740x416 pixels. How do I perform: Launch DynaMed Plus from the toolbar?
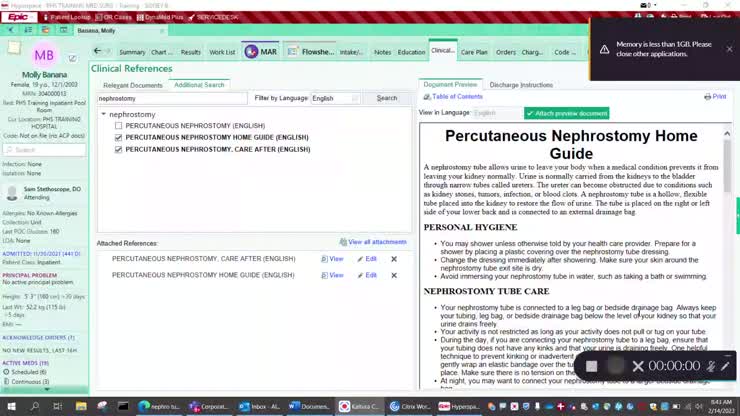(x=160, y=17)
